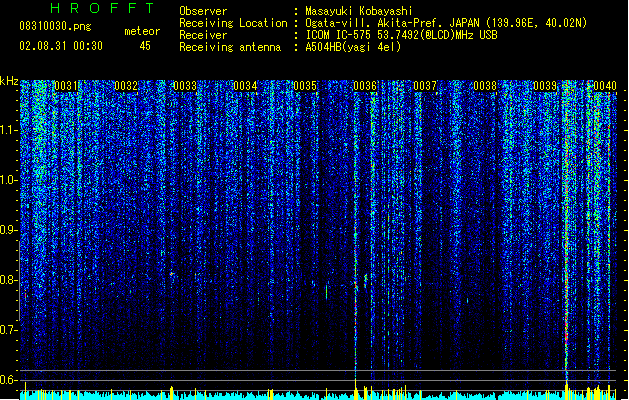The height and width of the screenshot is (400, 629).
Task: Click the HROFFT title text
Action: pyautogui.click(x=103, y=8)
